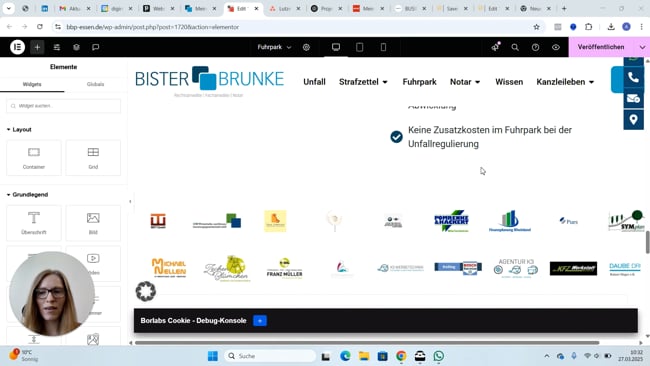The image size is (650, 366).
Task: Click the widget search field
Action: [63, 106]
